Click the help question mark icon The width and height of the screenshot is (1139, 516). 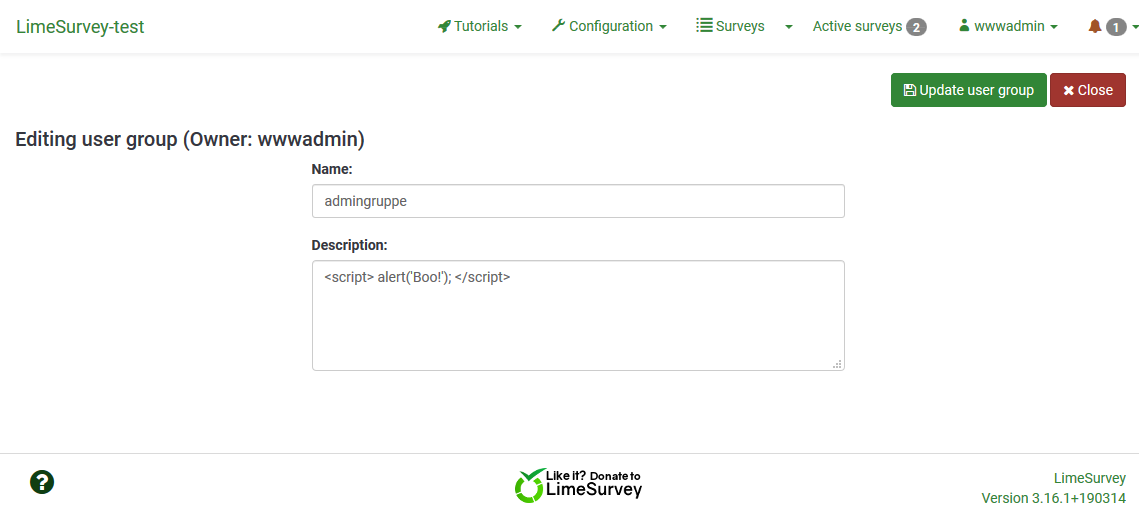pyautogui.click(x=42, y=482)
